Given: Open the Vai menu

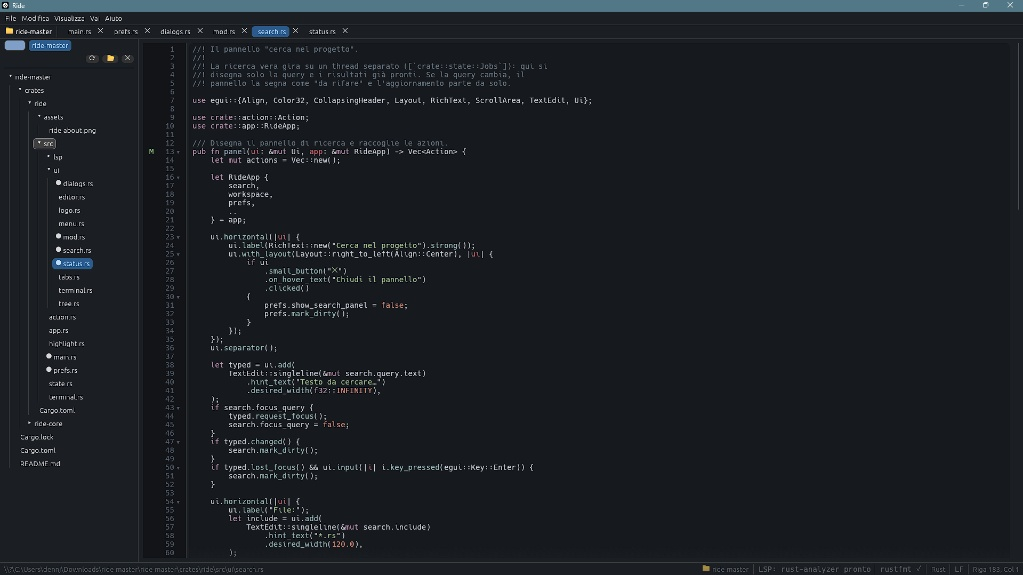Looking at the screenshot, I should coord(94,18).
